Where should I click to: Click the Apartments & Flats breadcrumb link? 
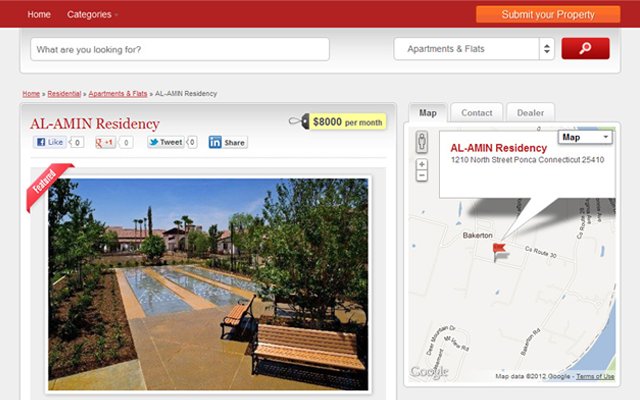(118, 93)
